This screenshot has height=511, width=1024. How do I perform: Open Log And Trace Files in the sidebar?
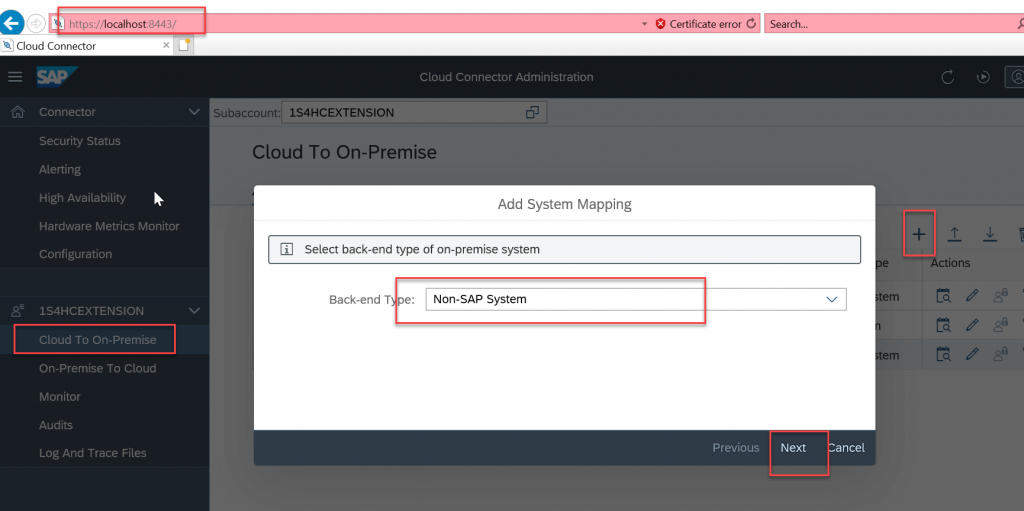(93, 453)
